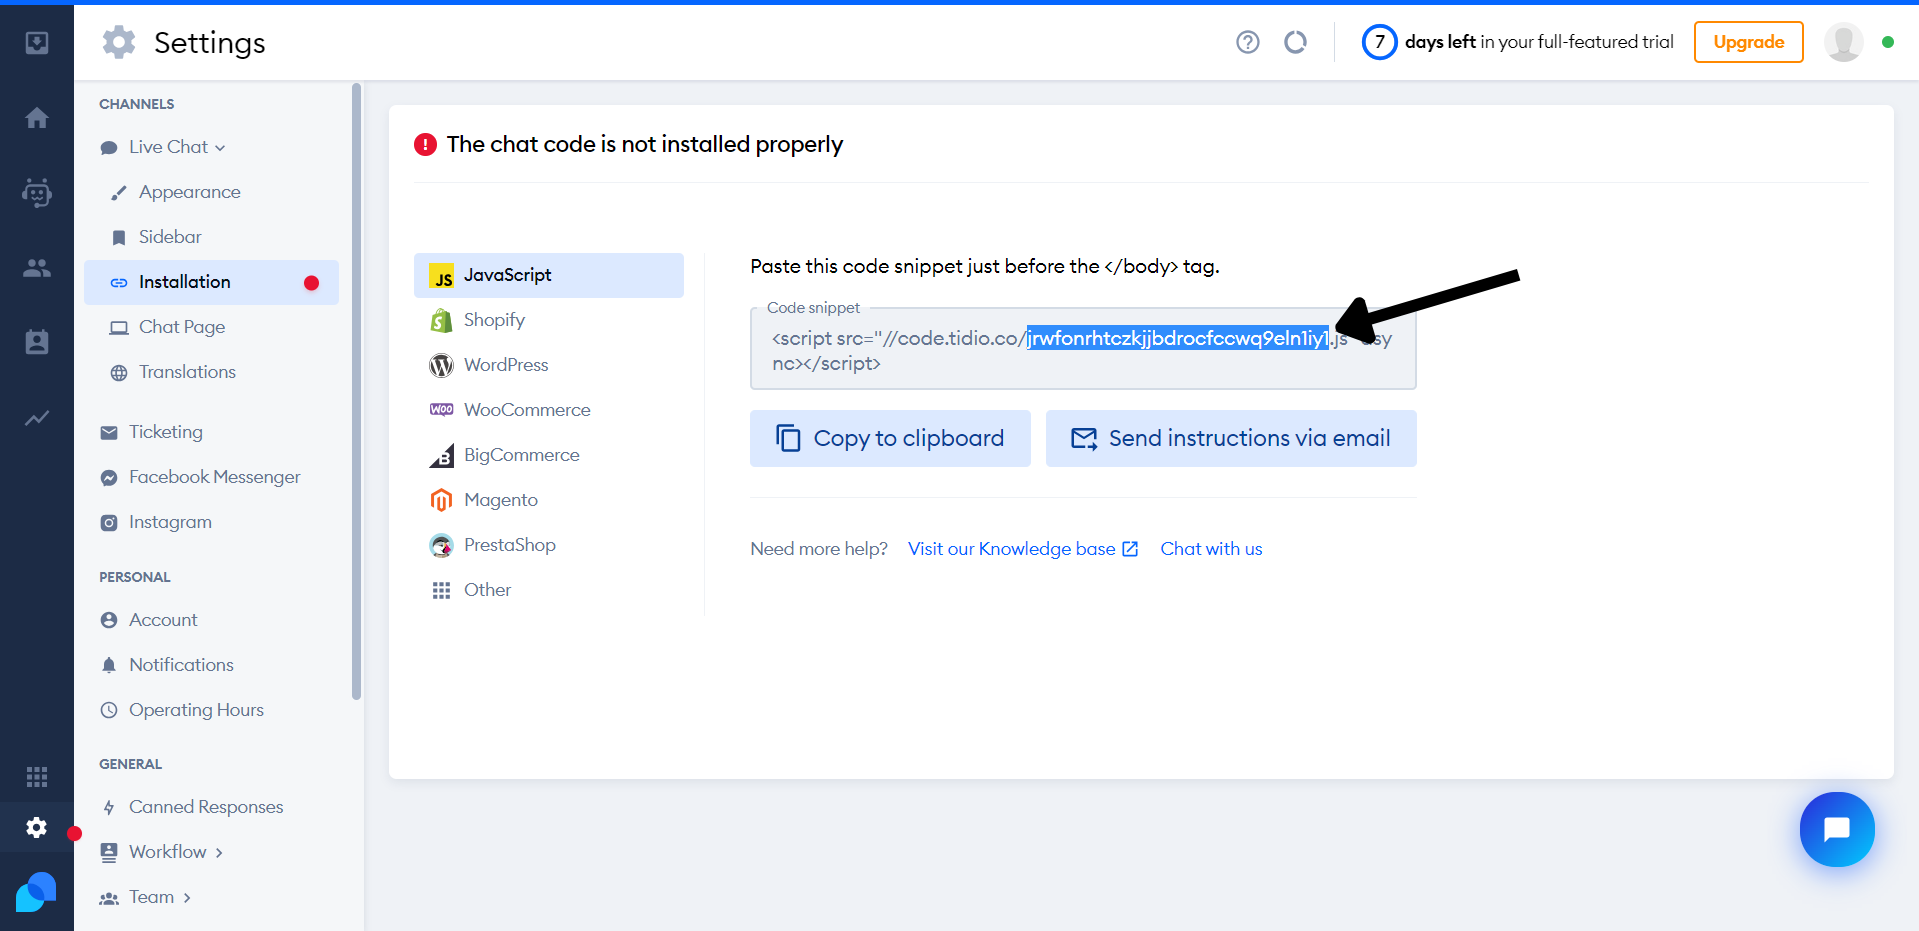Click the green online status dot
This screenshot has height=931, width=1919.
(x=1887, y=42)
